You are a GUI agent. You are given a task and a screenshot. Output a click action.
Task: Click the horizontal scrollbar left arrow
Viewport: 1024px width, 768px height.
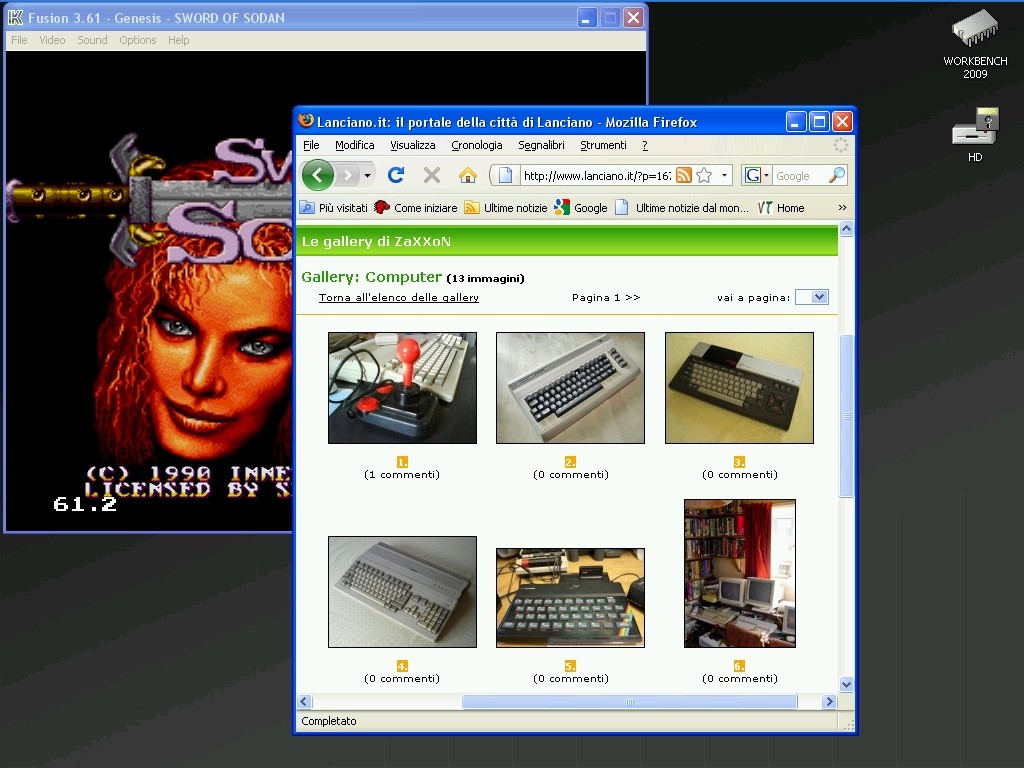tap(304, 701)
